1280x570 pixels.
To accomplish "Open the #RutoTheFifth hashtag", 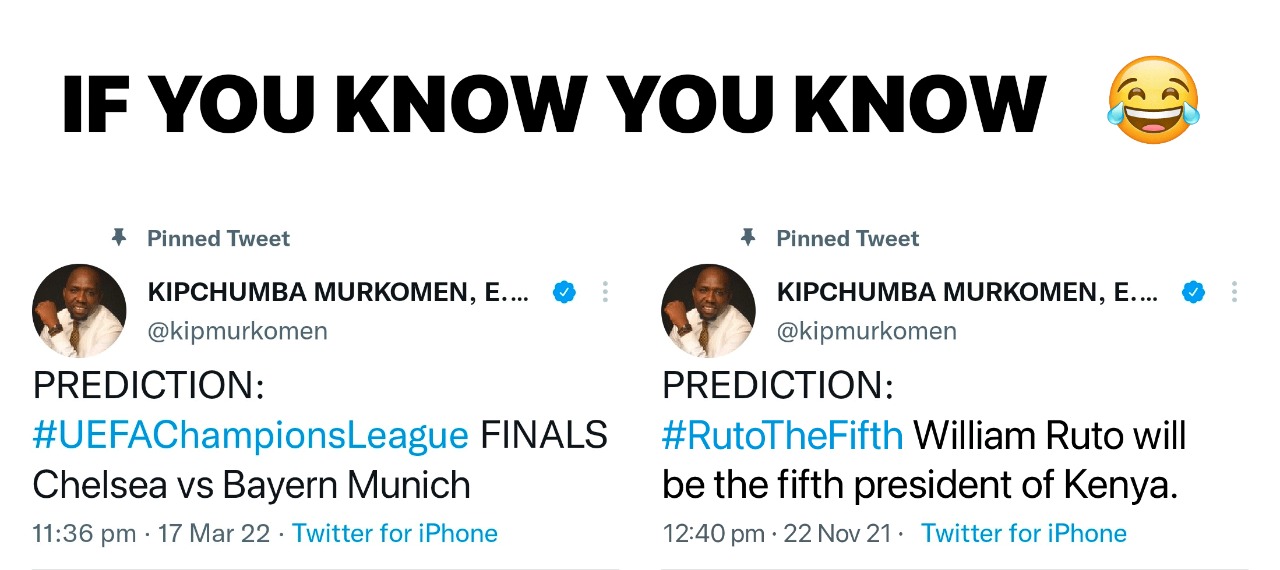I will click(782, 436).
